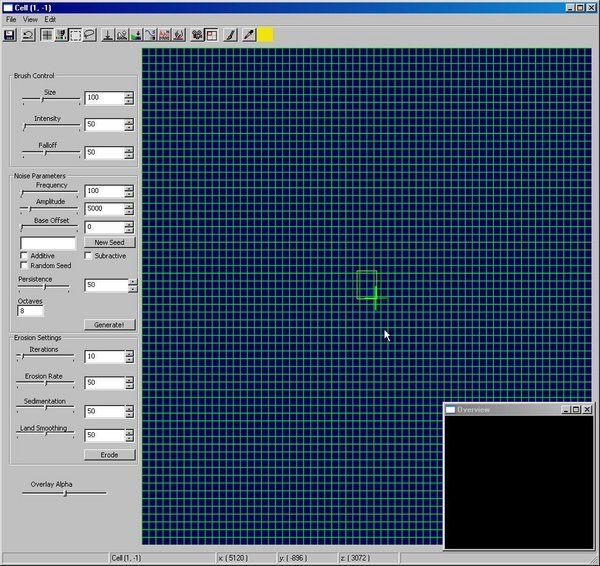Click the Land Smoothing spinner arrows

click(129, 435)
